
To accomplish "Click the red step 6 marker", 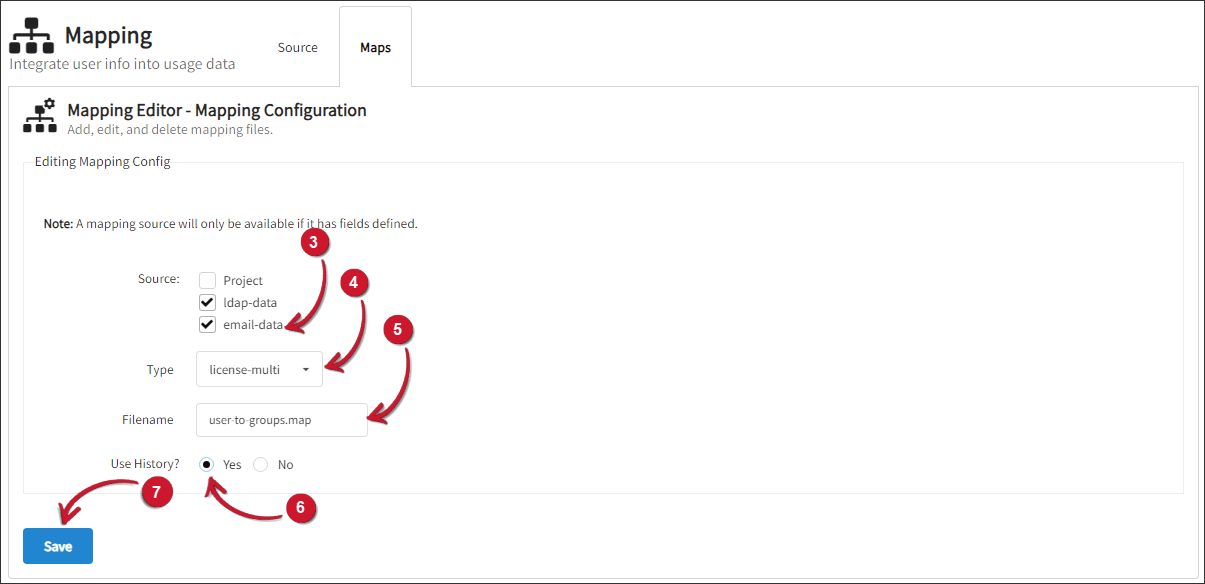I will [301, 508].
